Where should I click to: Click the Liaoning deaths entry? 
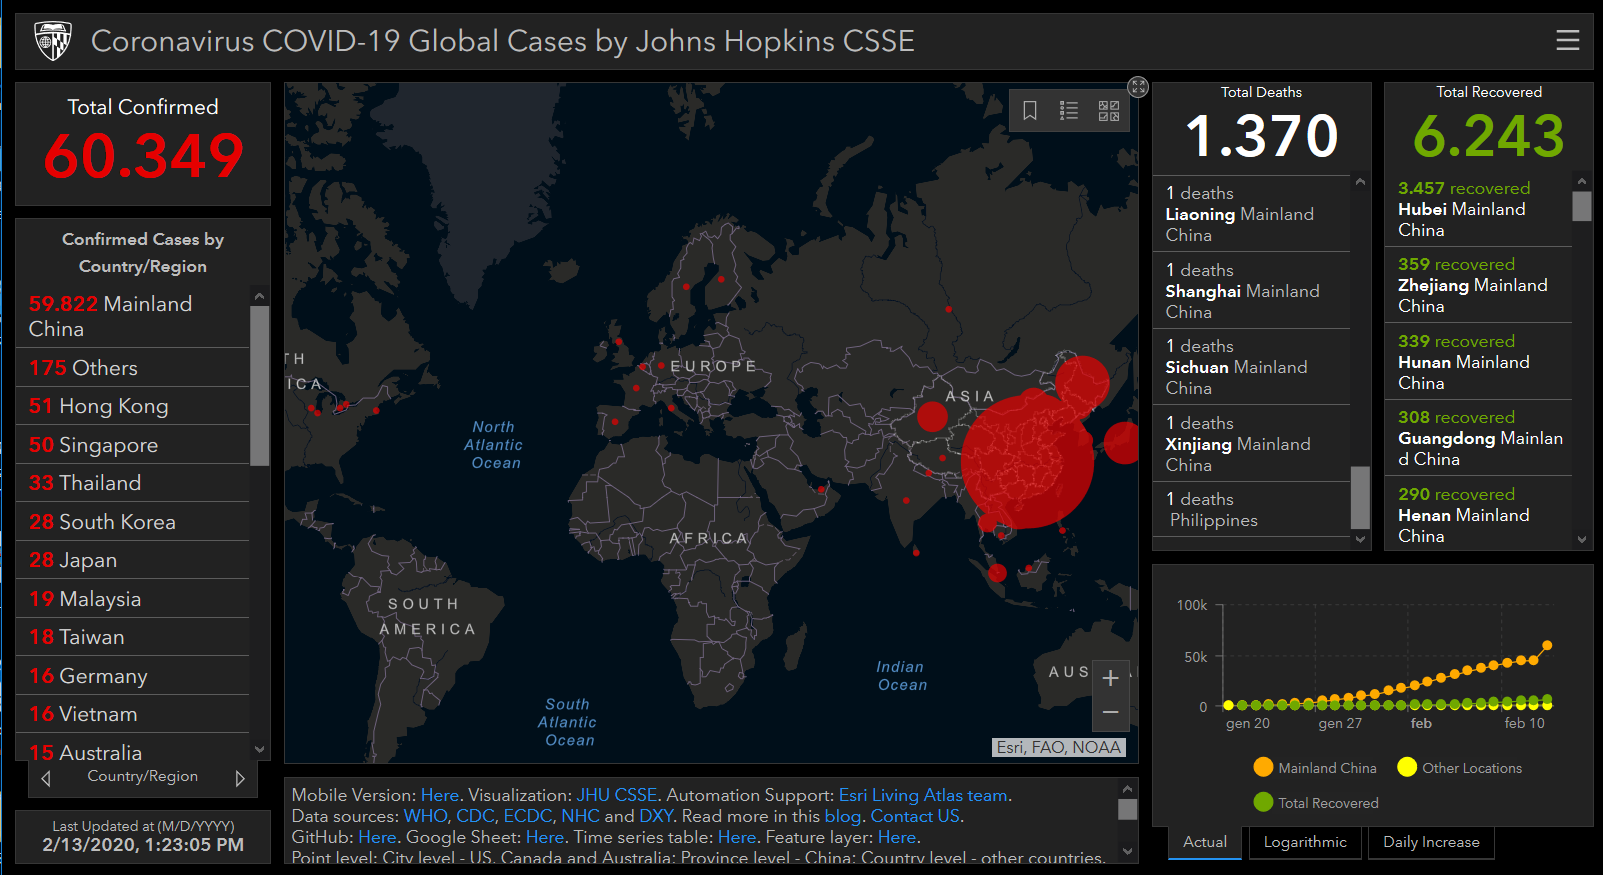pyautogui.click(x=1251, y=214)
